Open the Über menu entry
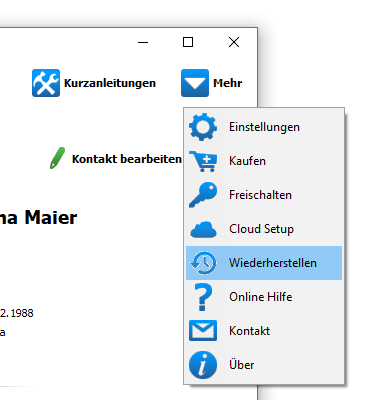This screenshot has height=400, width=371. (x=264, y=365)
